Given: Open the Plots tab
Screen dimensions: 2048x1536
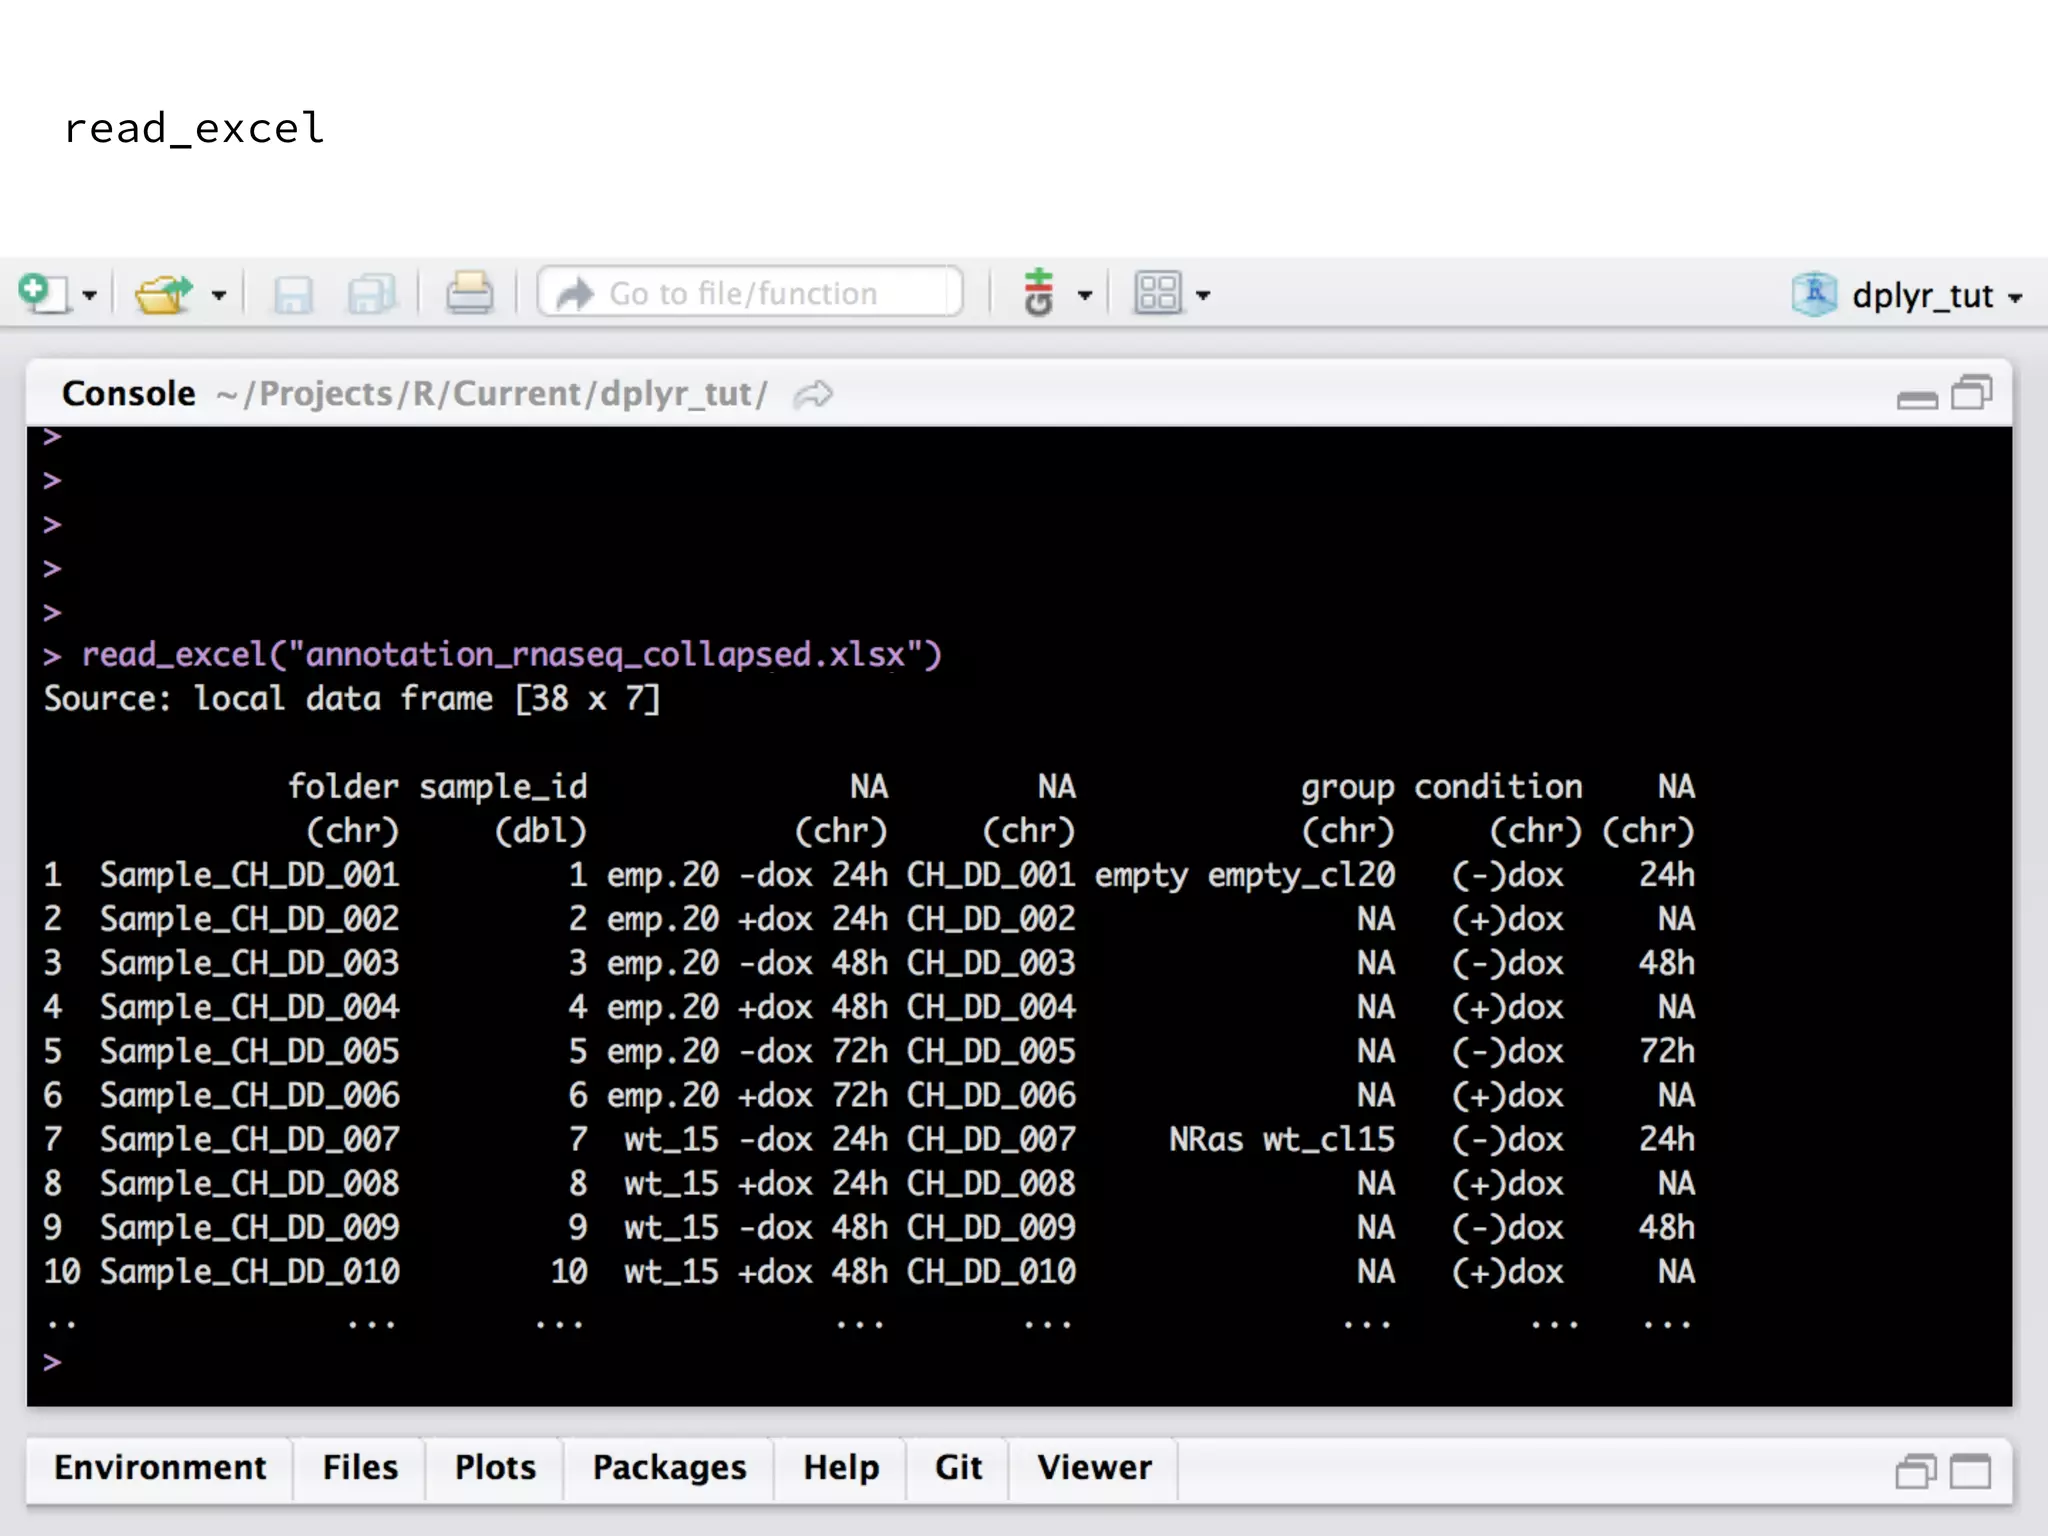Looking at the screenshot, I should (x=495, y=1467).
